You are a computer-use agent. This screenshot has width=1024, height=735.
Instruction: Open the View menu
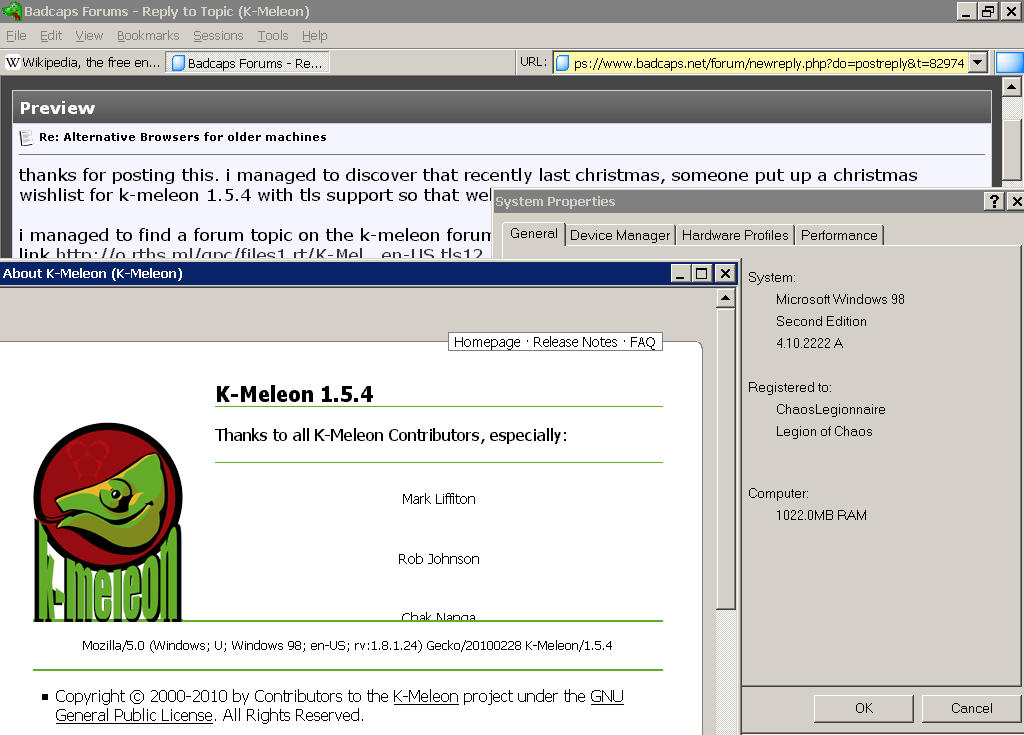pos(89,35)
